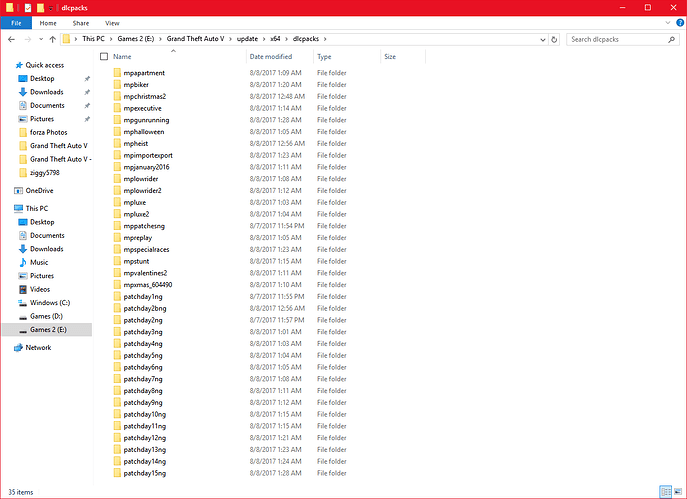
Task: Select the patchday7ng folder
Action: pos(143,379)
